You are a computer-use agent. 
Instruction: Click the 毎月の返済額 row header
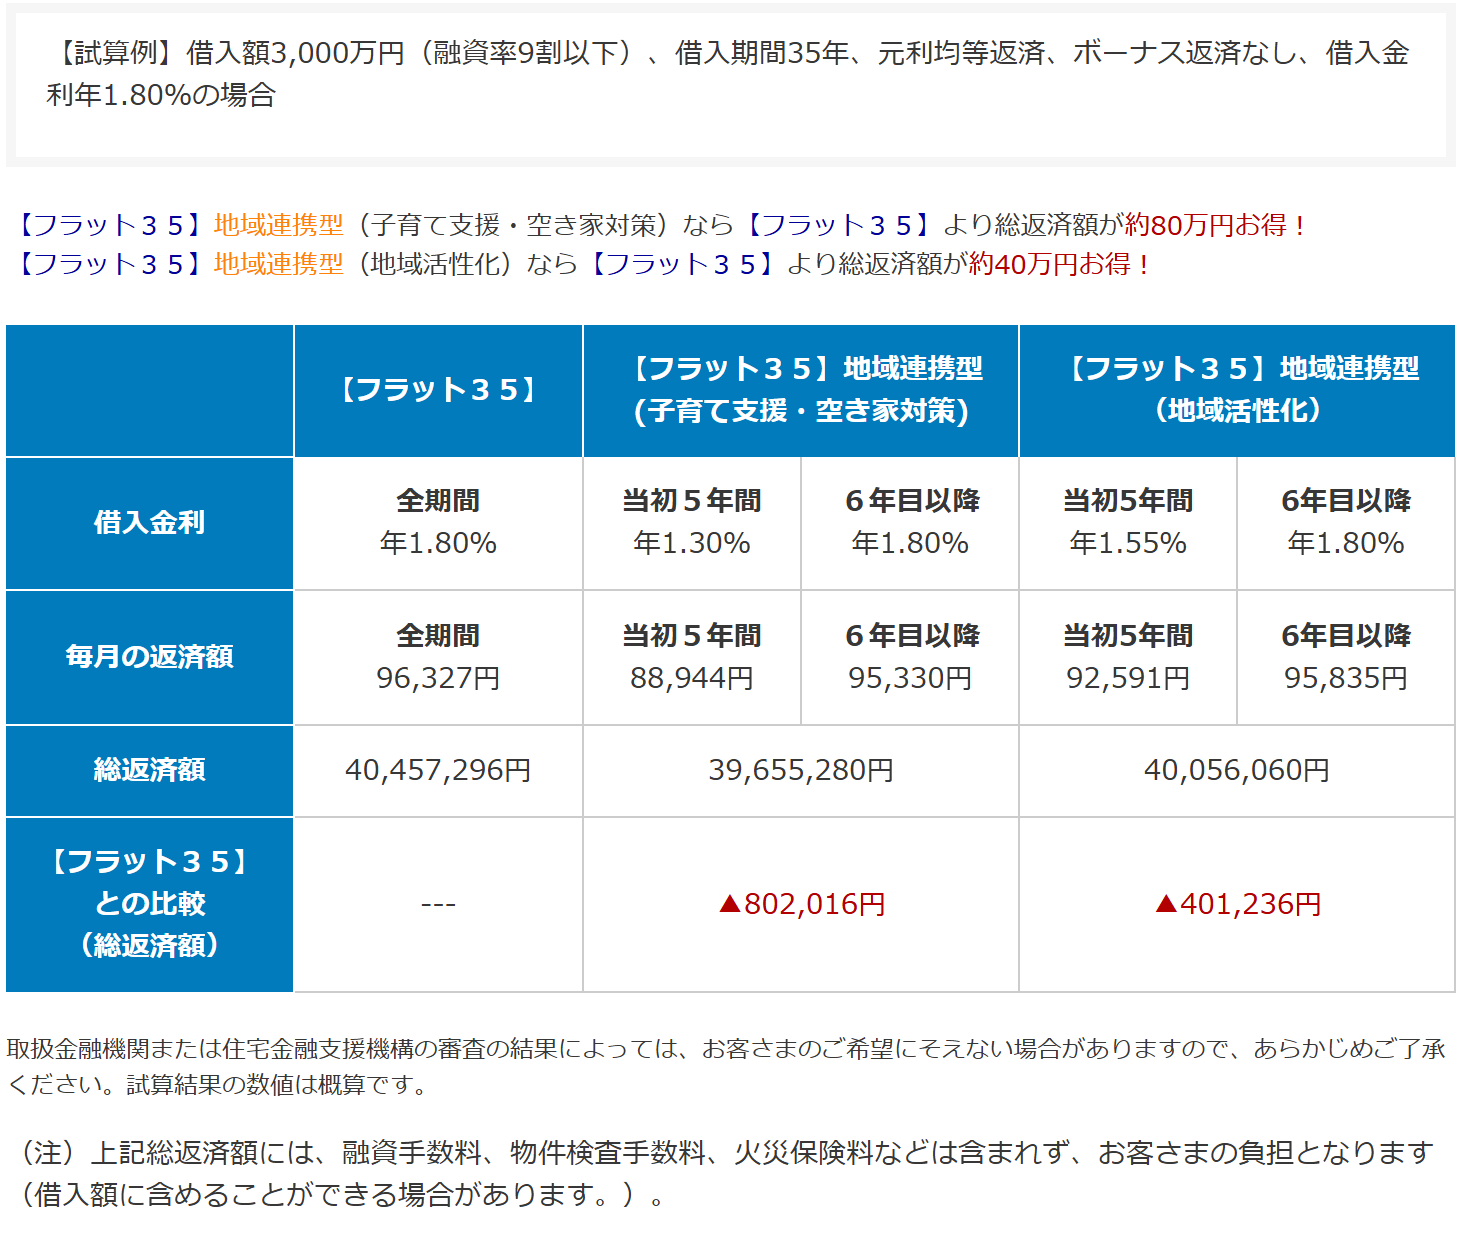coord(149,657)
